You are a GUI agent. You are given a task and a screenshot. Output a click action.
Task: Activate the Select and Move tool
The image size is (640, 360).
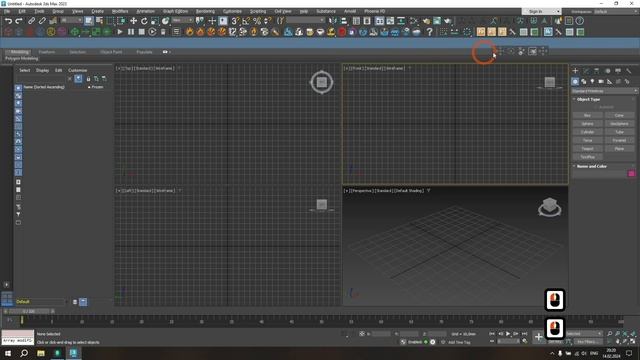coord(133,21)
